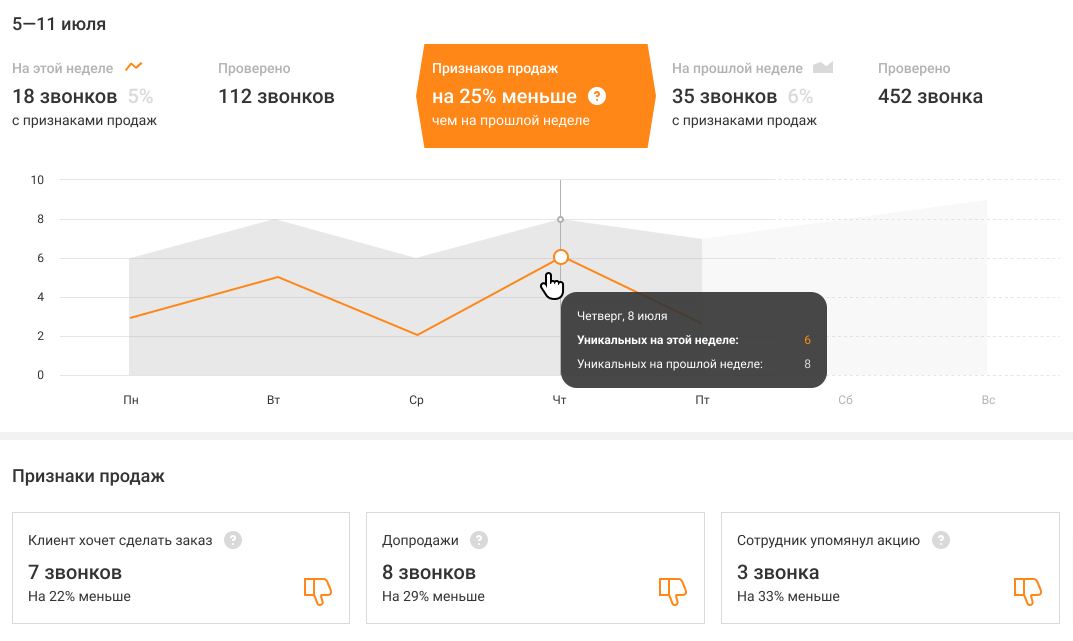This screenshot has height=641, width=1073.
Task: Click the small gray last-week marker above Thursday
Action: [x=560, y=219]
